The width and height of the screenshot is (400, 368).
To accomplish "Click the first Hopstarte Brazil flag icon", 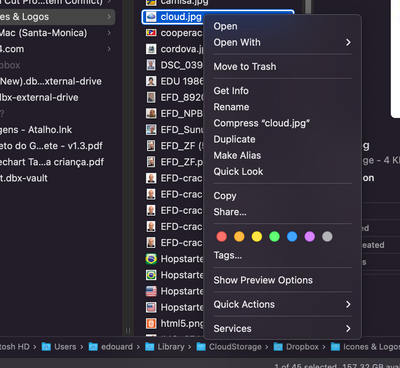I will (x=151, y=259).
